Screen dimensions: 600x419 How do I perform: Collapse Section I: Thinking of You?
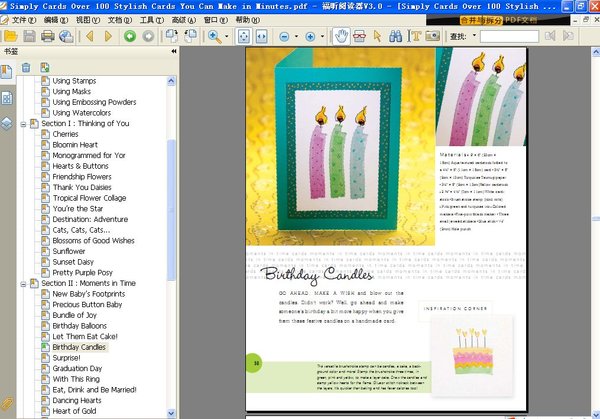(24, 124)
